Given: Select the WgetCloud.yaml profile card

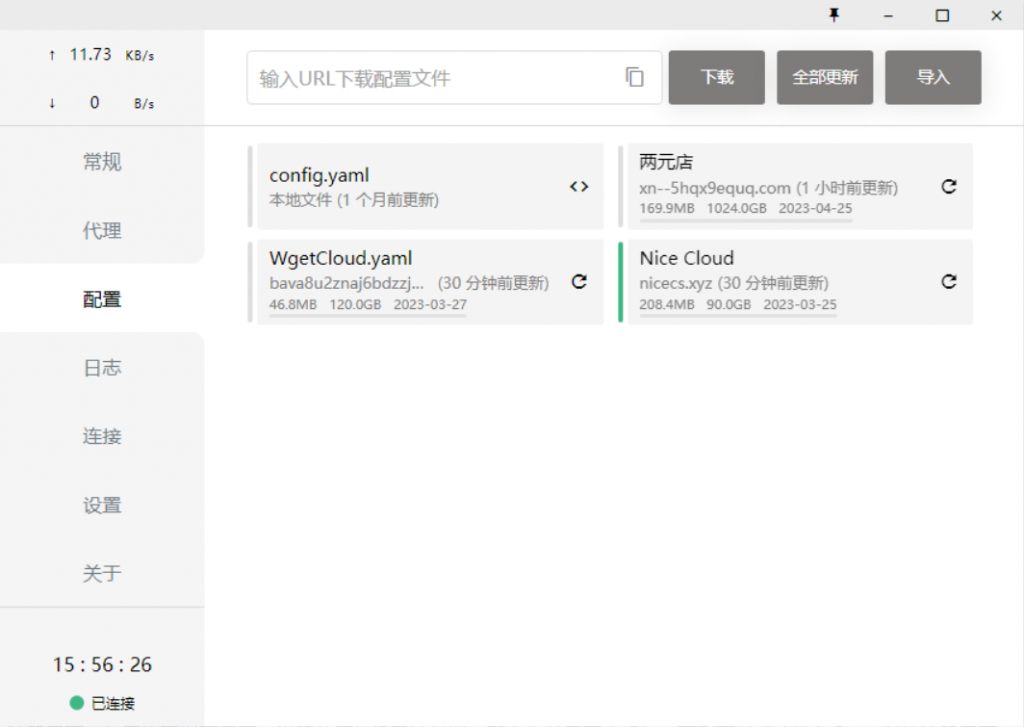Looking at the screenshot, I should (430, 282).
